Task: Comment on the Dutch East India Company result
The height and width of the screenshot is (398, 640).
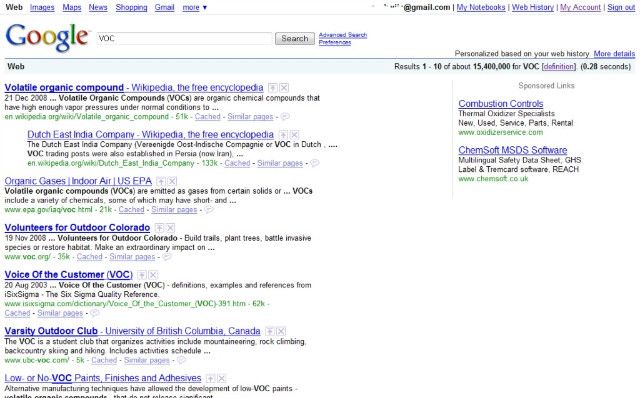Action: click(x=315, y=163)
